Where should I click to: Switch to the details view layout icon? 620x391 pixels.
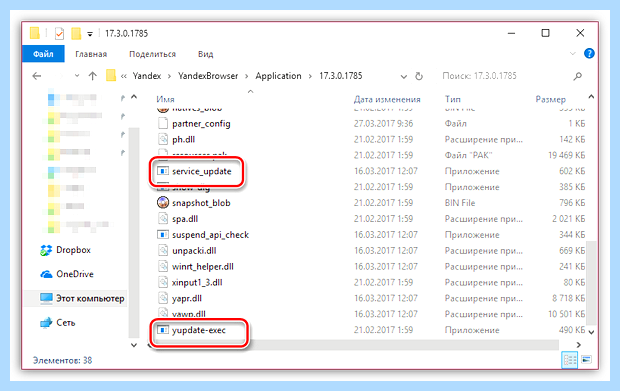[570, 360]
